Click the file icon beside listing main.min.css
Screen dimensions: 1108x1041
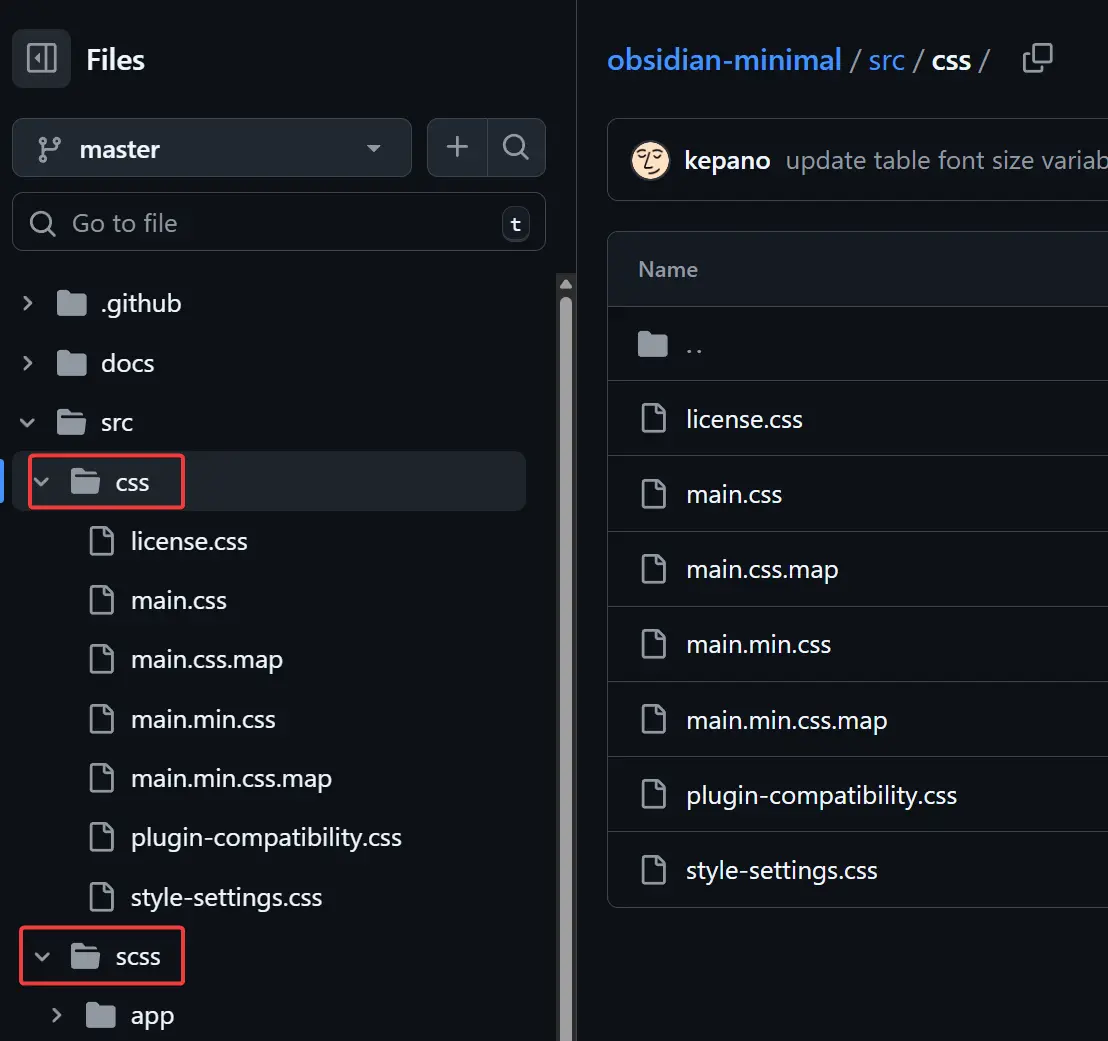pyautogui.click(x=653, y=644)
